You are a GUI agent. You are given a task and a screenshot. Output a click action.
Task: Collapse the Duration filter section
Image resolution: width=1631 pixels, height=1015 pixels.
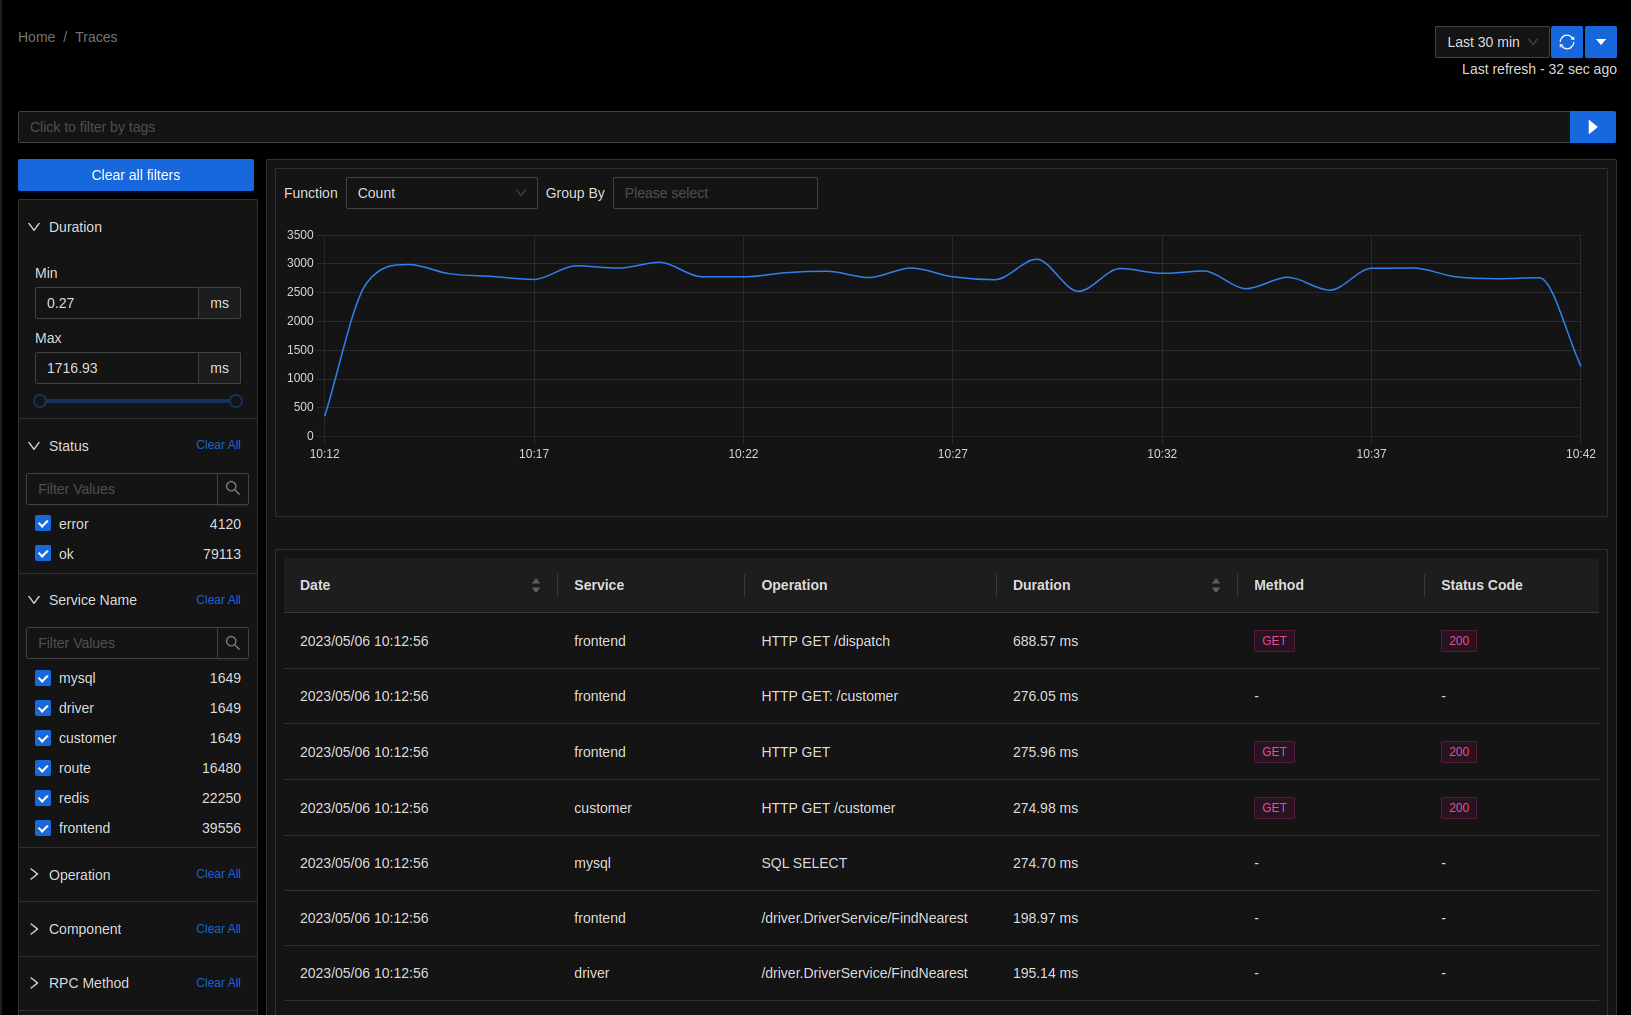(x=35, y=227)
